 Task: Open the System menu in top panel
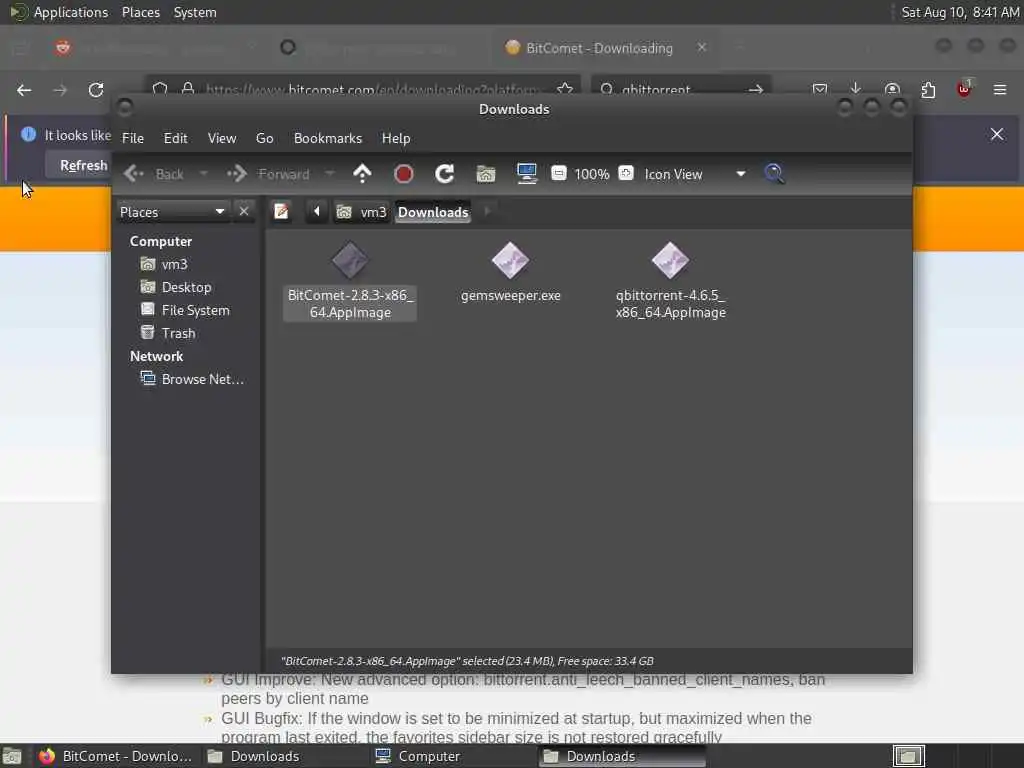(195, 12)
